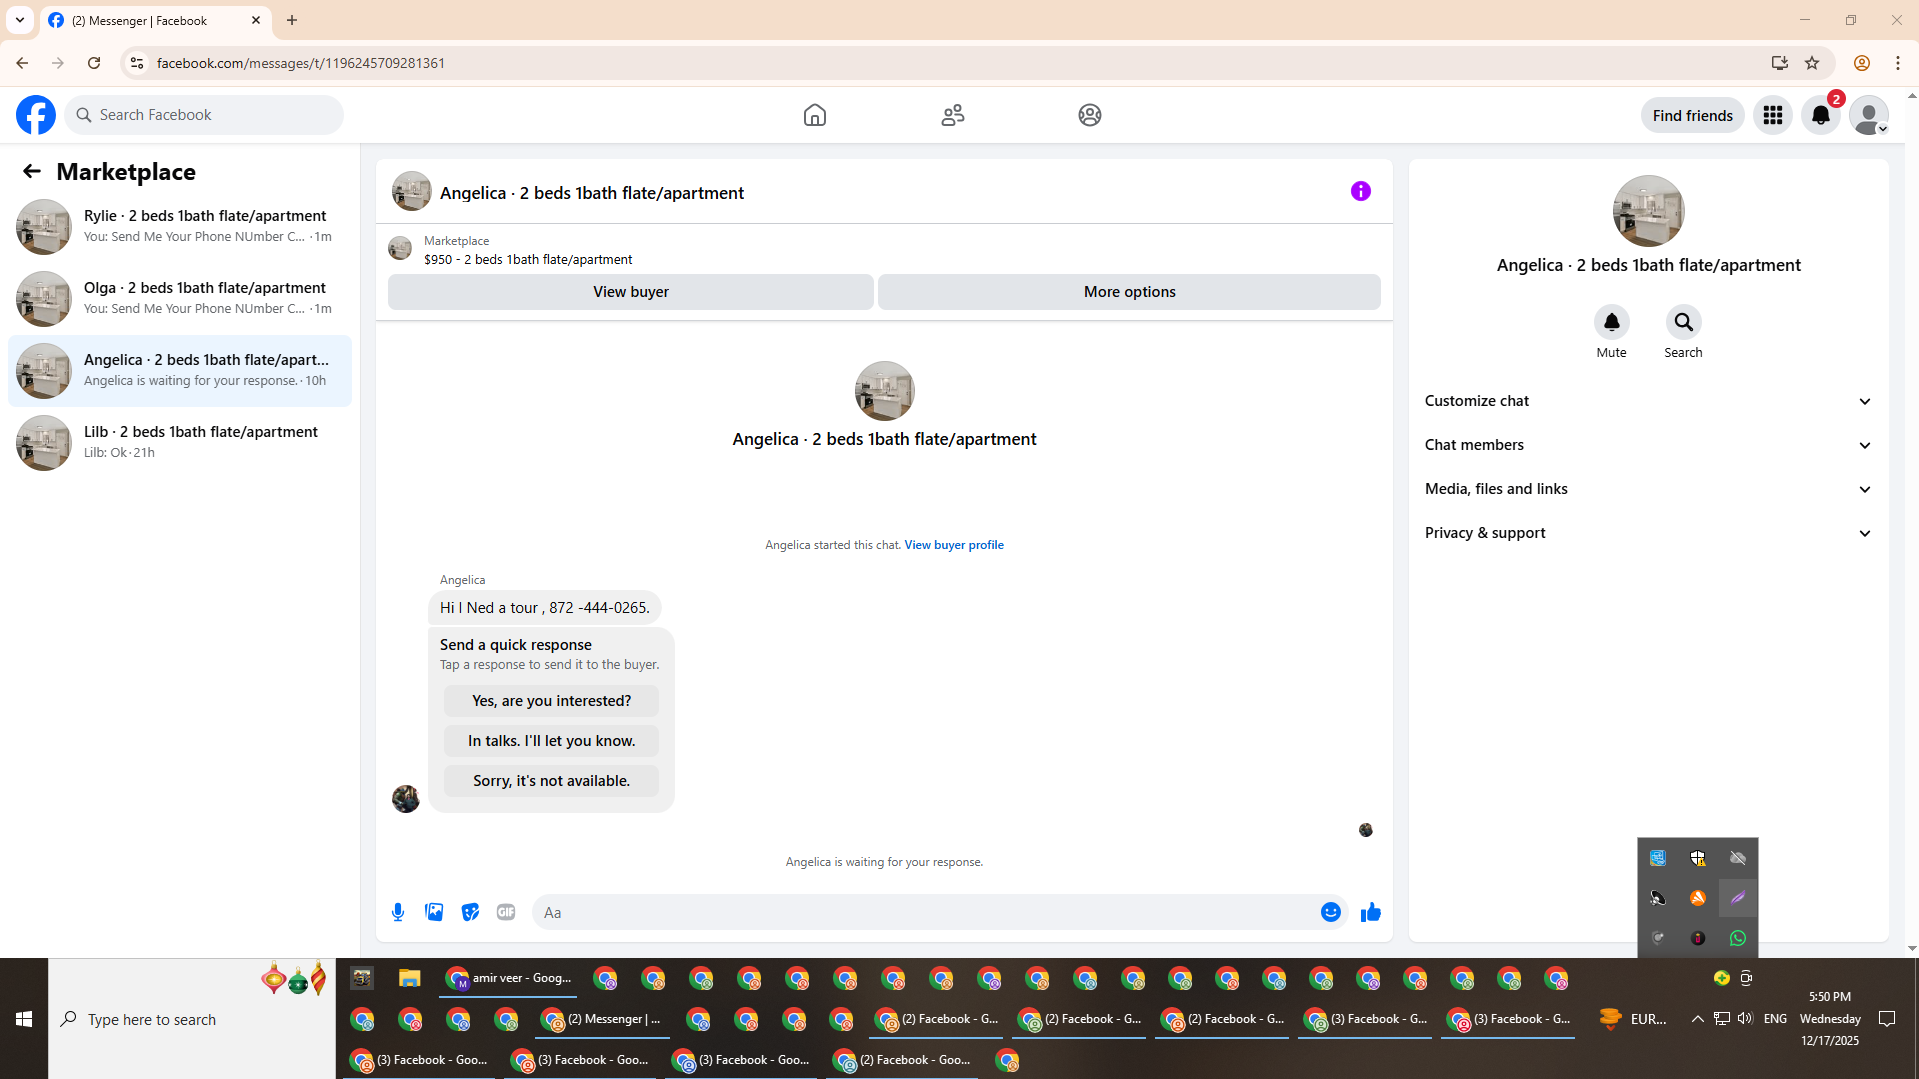The width and height of the screenshot is (1919, 1079).
Task: Open Windows notification center icon
Action: 1888,1019
